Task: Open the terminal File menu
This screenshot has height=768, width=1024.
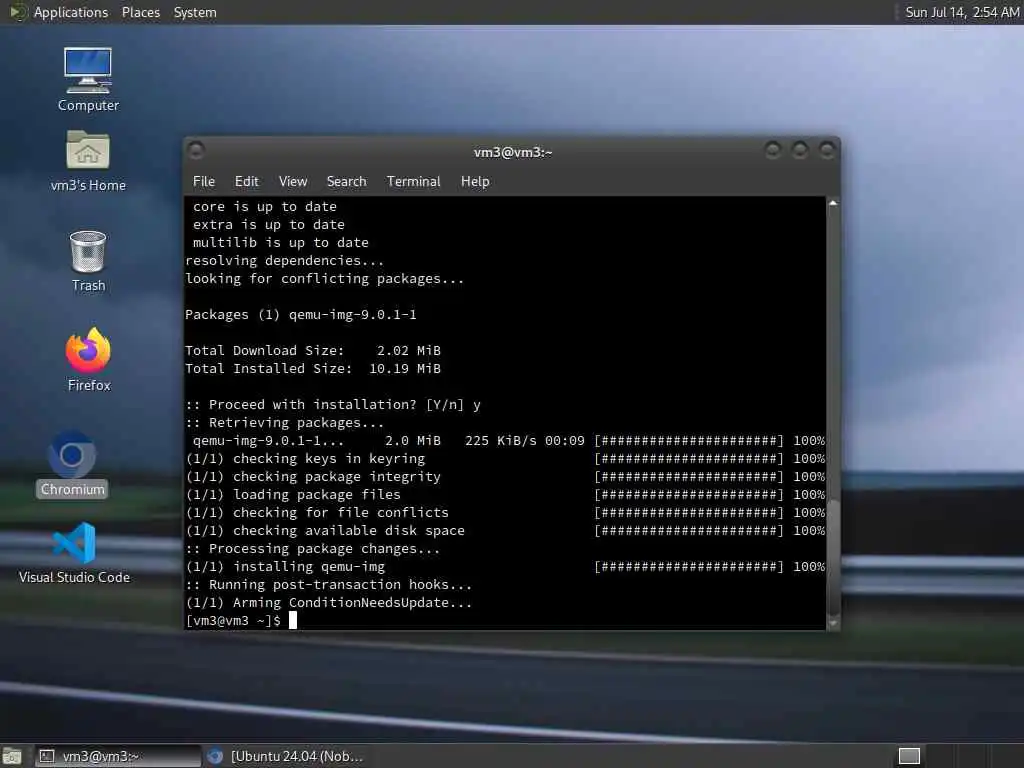Action: click(x=204, y=182)
